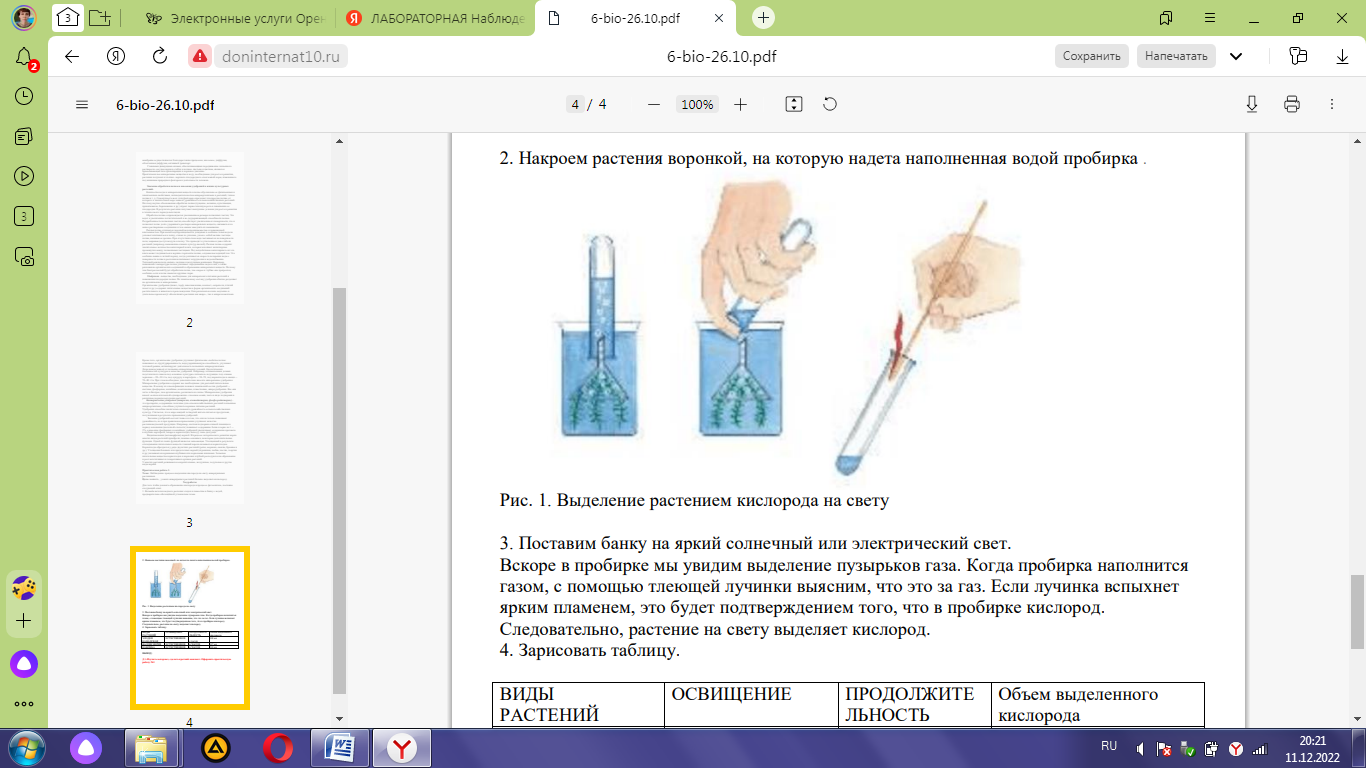Open Microsoft Word on taskbar

(341, 748)
